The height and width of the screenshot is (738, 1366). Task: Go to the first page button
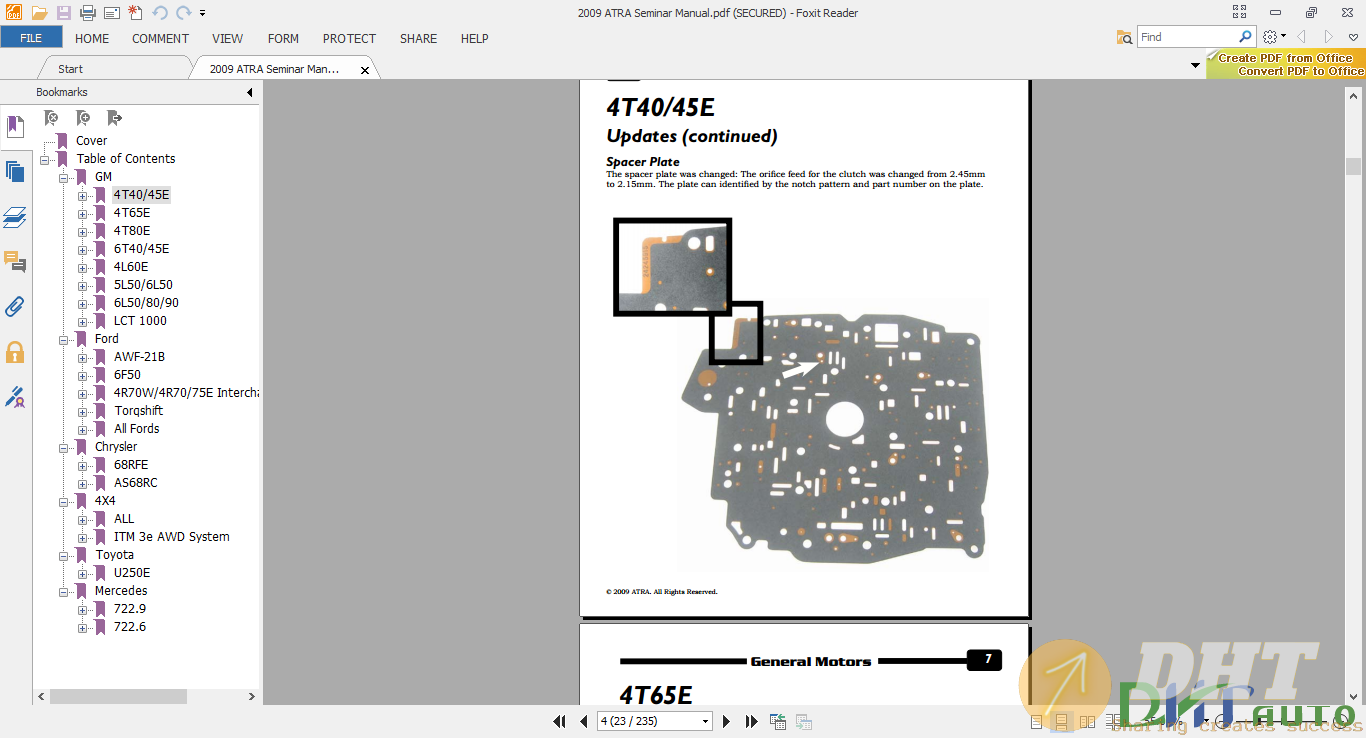(560, 721)
